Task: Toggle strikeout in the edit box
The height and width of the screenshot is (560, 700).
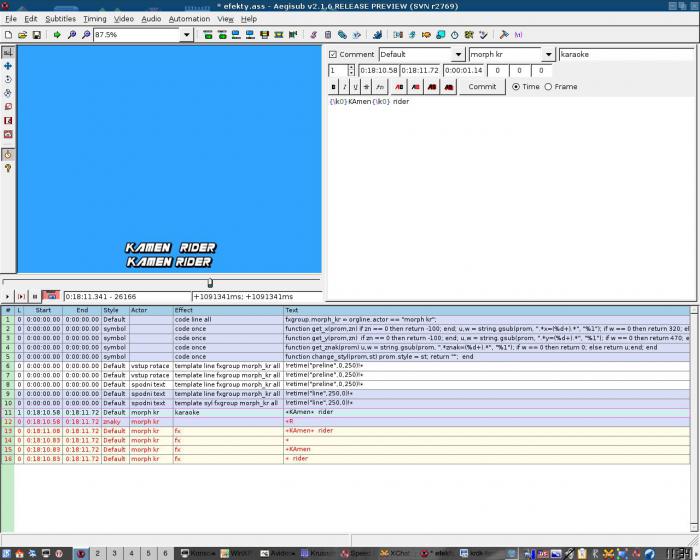Action: pos(366,87)
